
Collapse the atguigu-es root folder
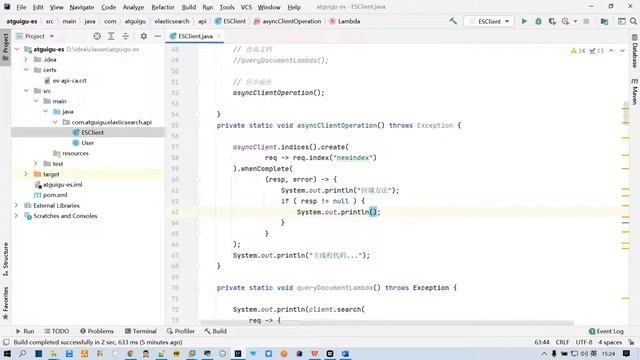click(17, 49)
